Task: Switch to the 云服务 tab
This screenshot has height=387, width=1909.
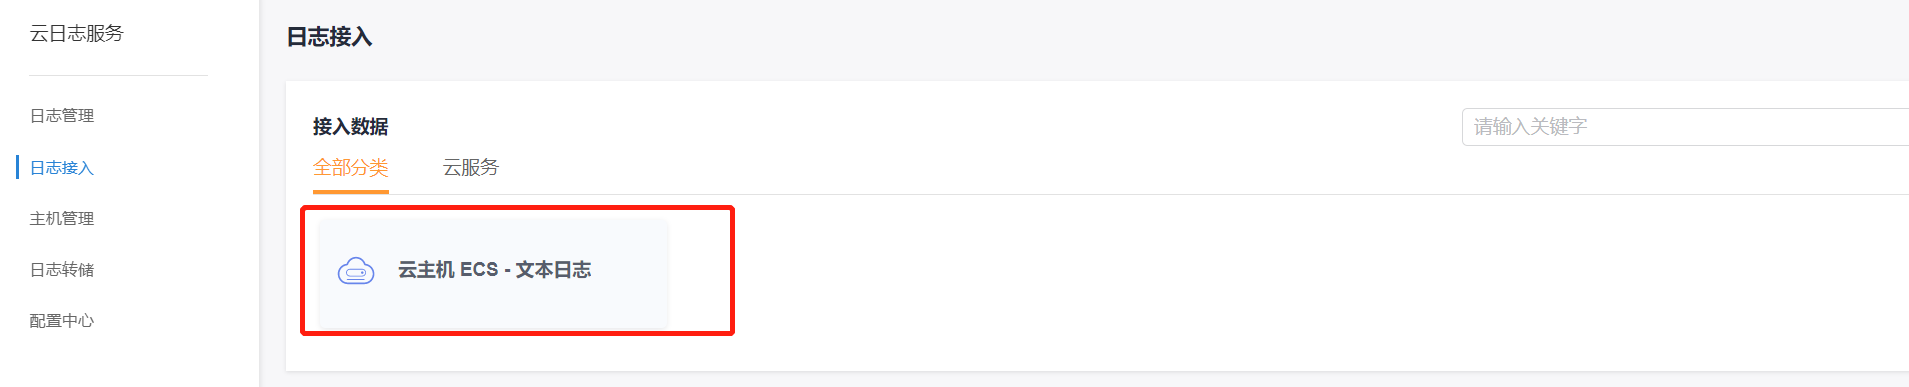Action: 470,167
